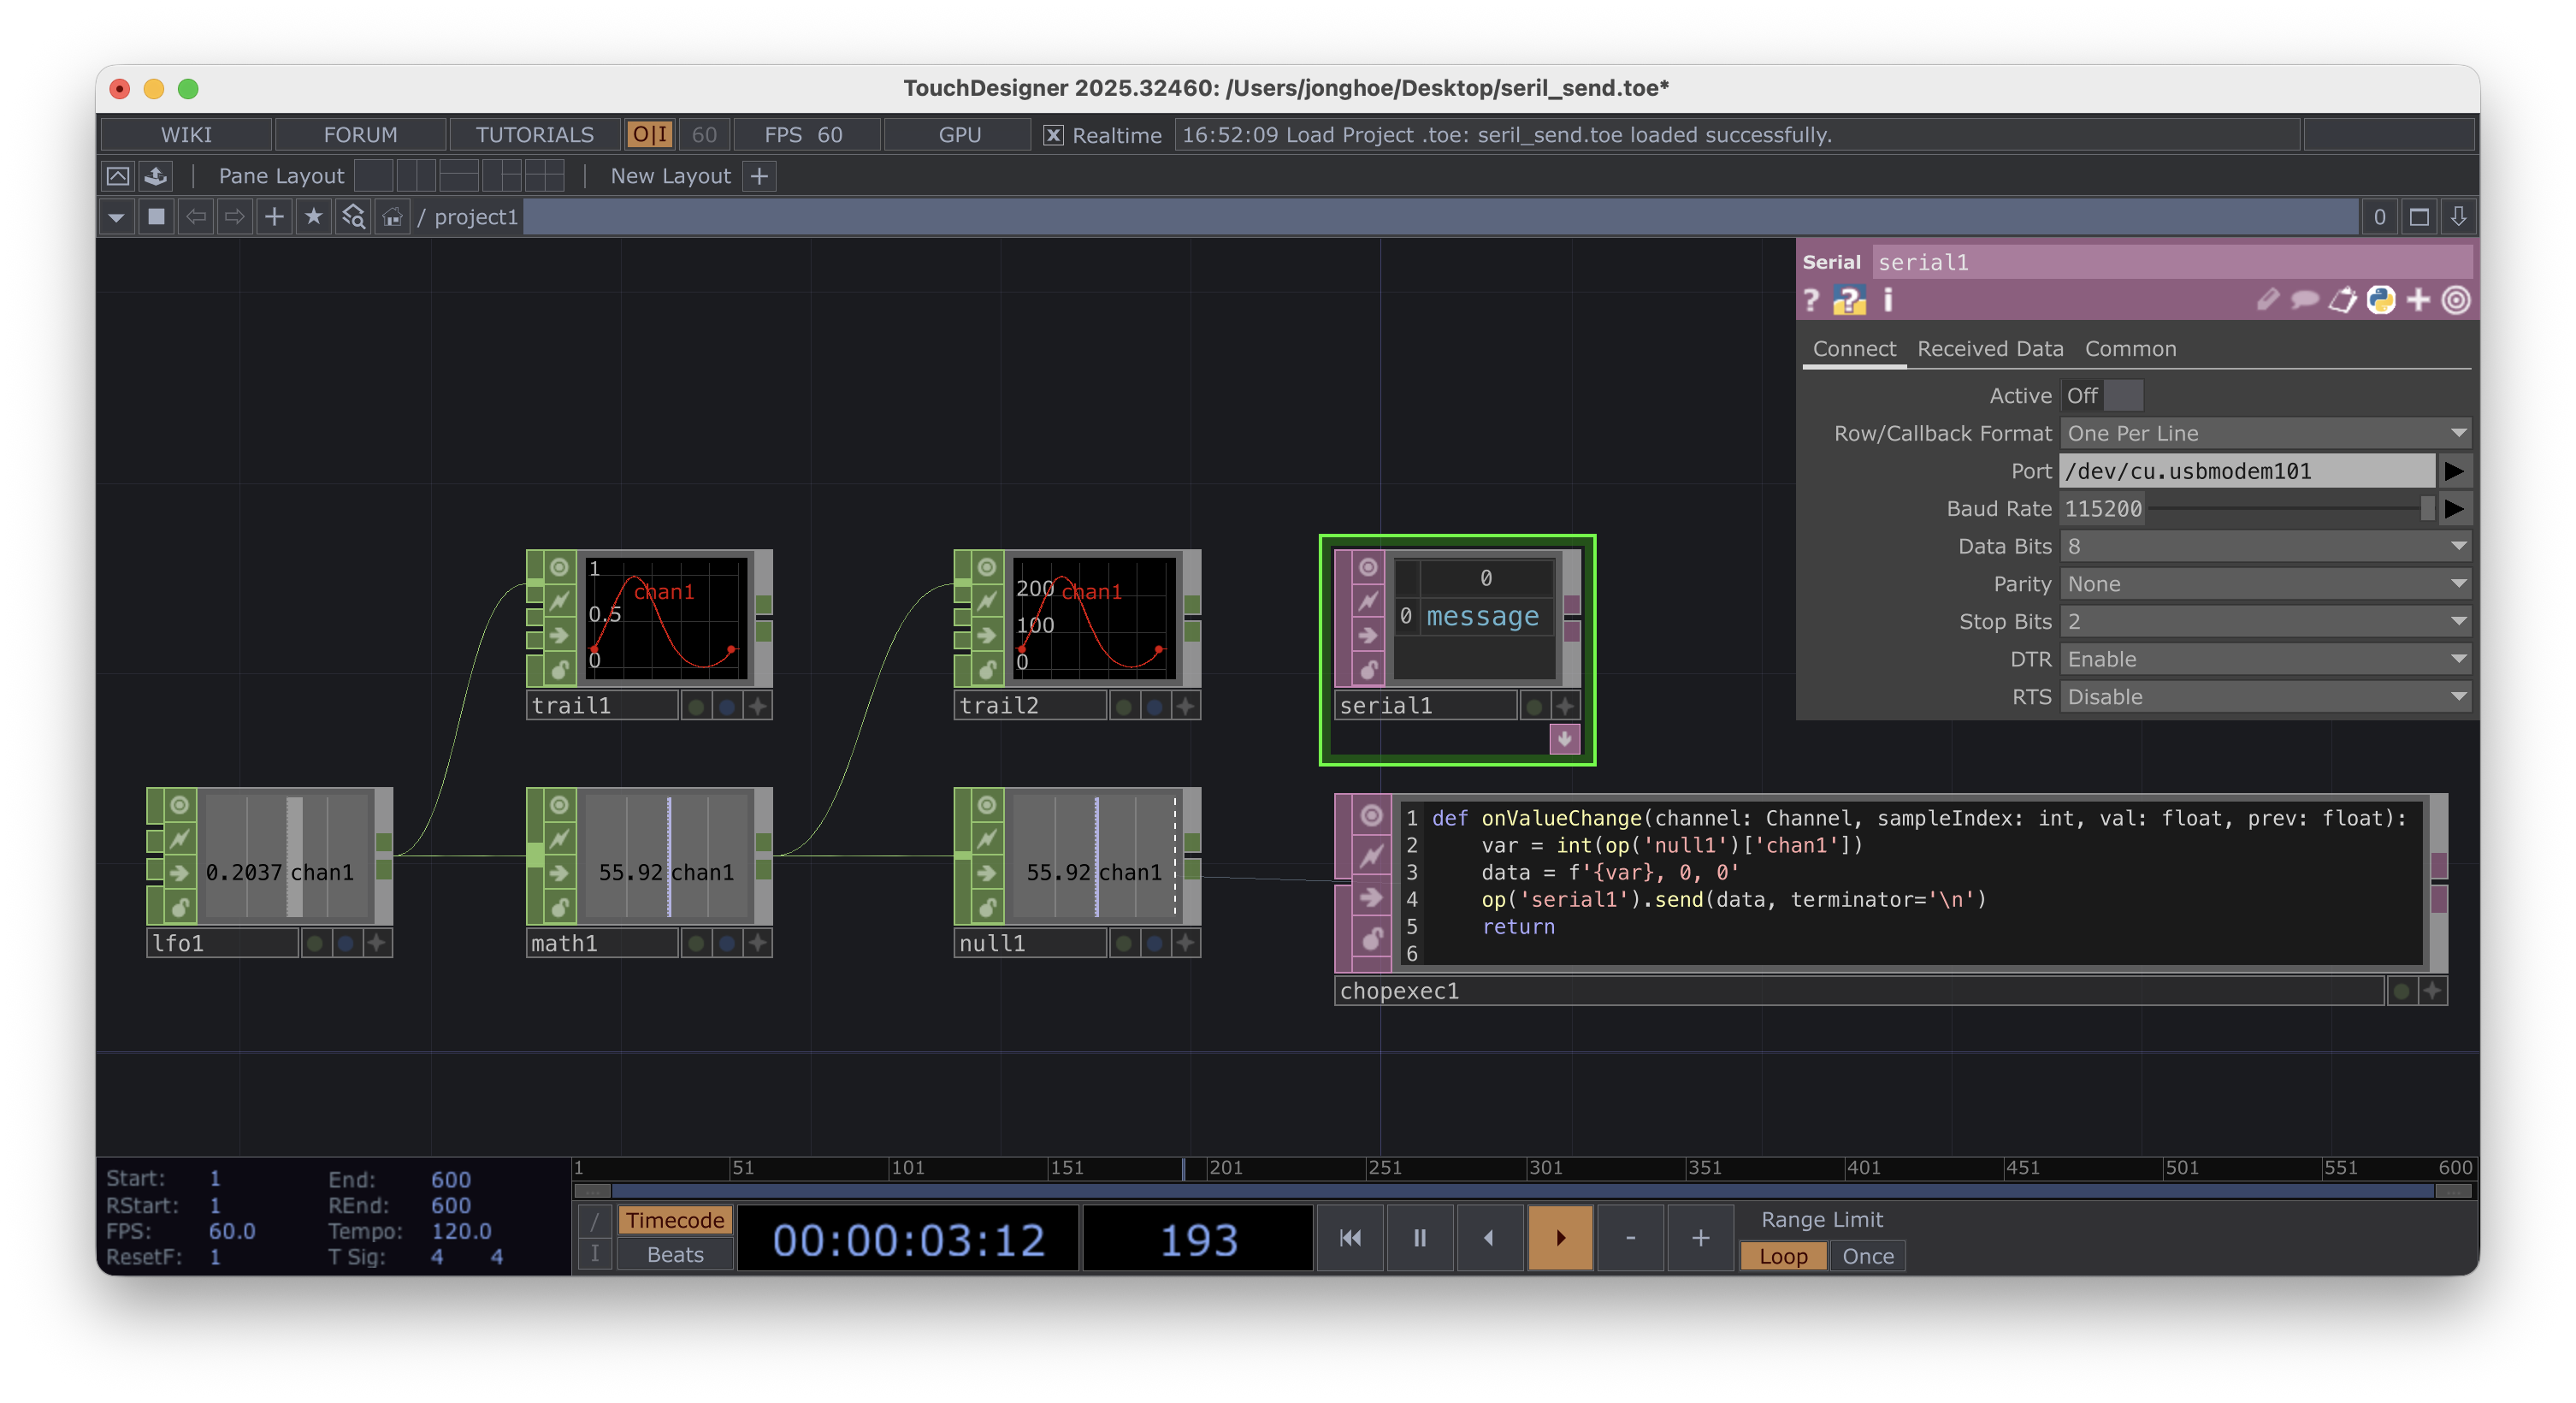Go back with the left arrow icon

click(196, 216)
